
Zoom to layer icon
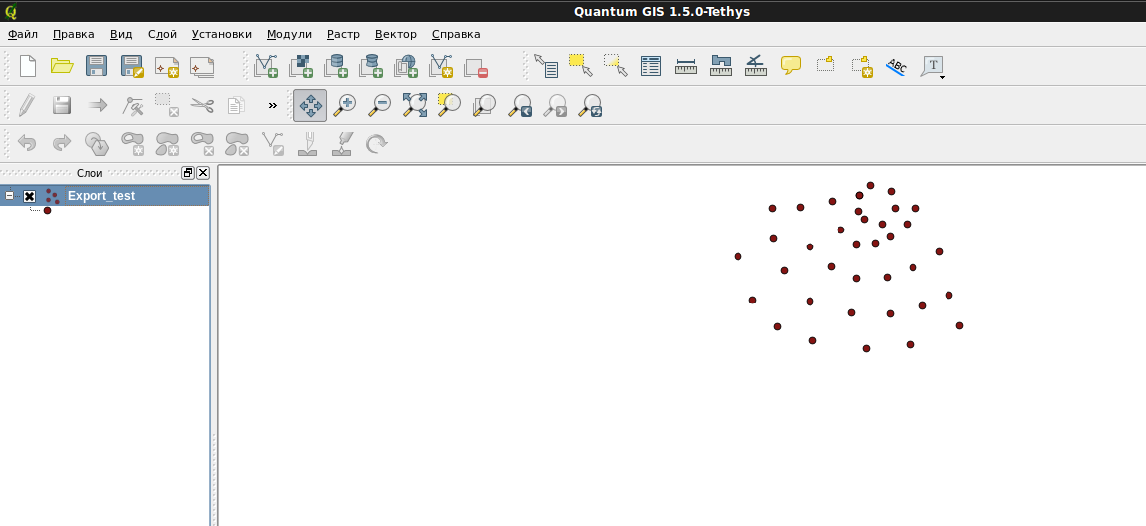click(x=485, y=105)
